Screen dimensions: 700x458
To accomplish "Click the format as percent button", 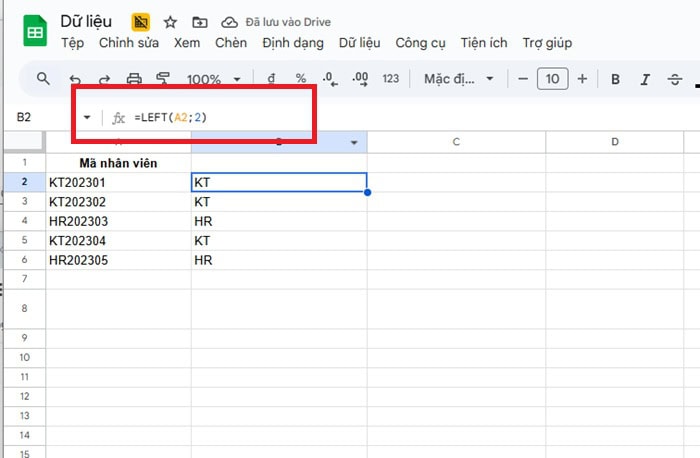I will (300, 79).
